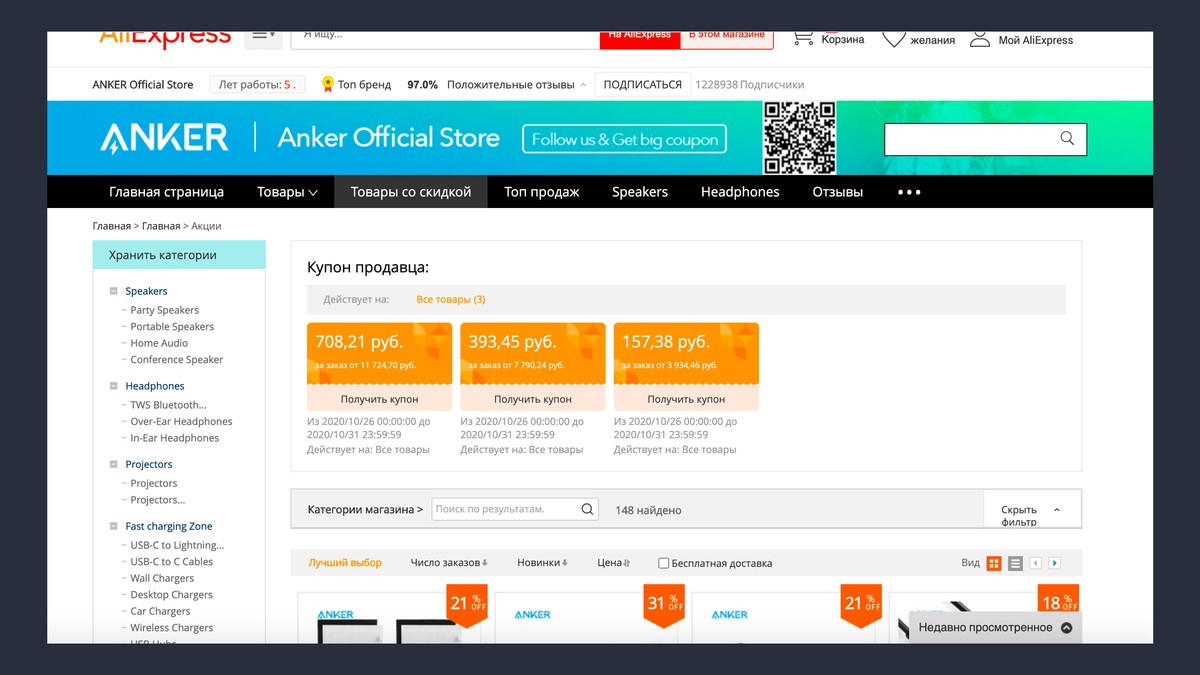Switch to list view icon
Image resolution: width=1200 pixels, height=675 pixels.
coord(1015,563)
